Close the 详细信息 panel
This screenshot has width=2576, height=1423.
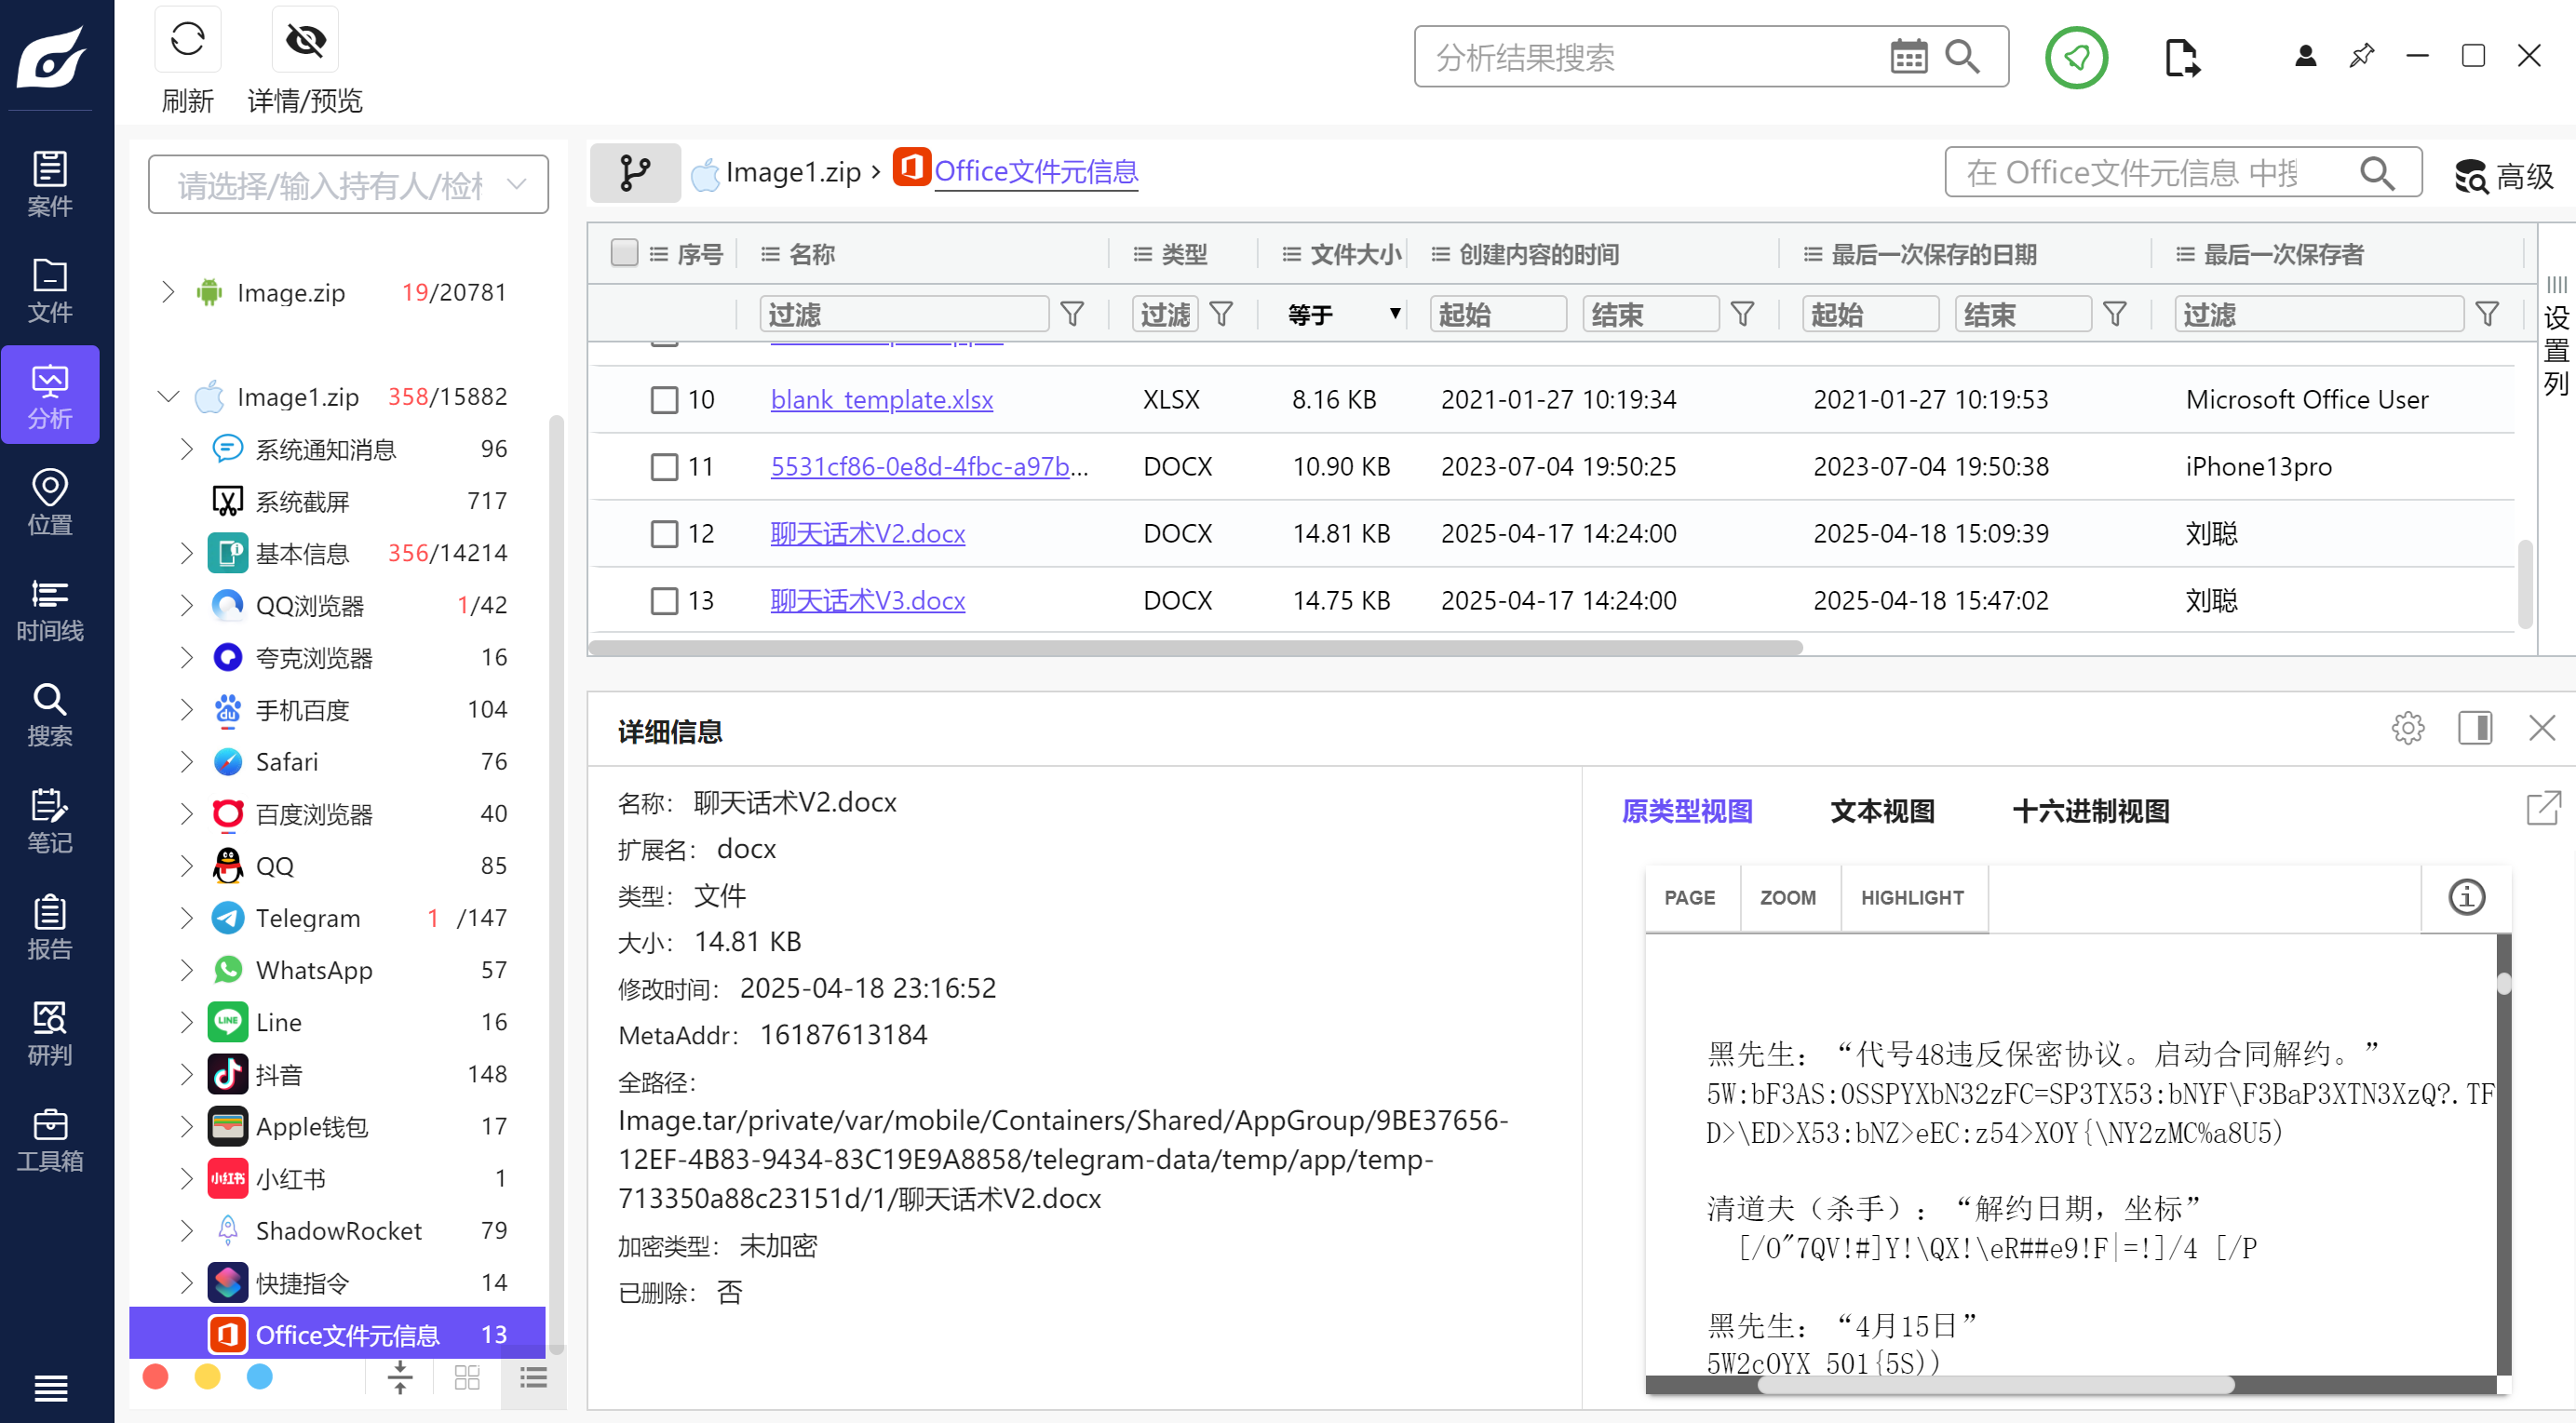pos(2541,728)
